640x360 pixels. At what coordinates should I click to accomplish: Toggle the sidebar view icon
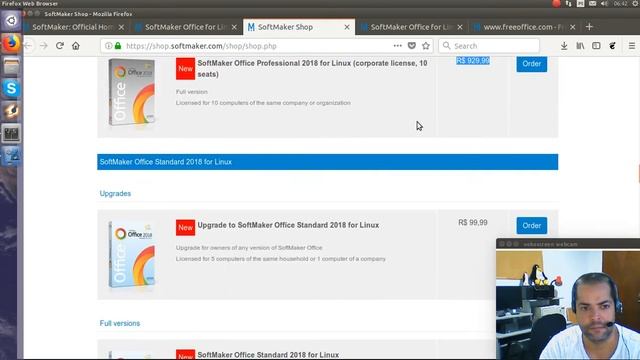596,46
